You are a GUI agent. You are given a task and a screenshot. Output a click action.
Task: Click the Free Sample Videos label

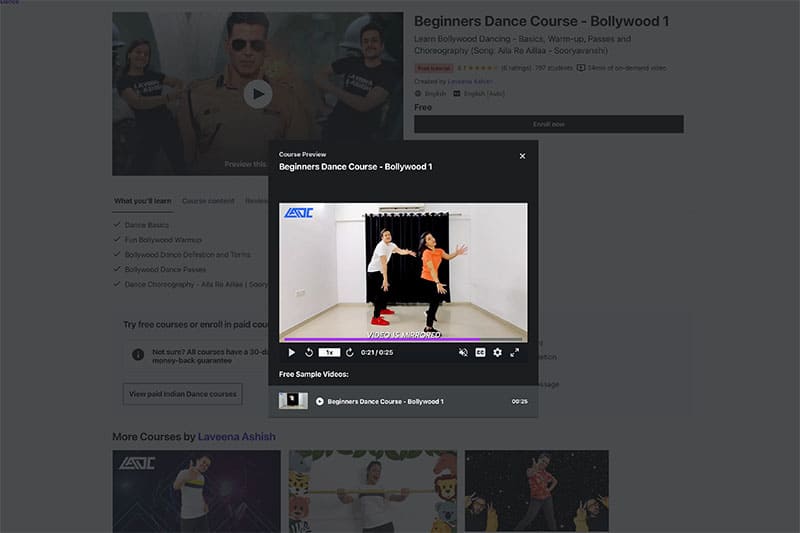point(314,374)
